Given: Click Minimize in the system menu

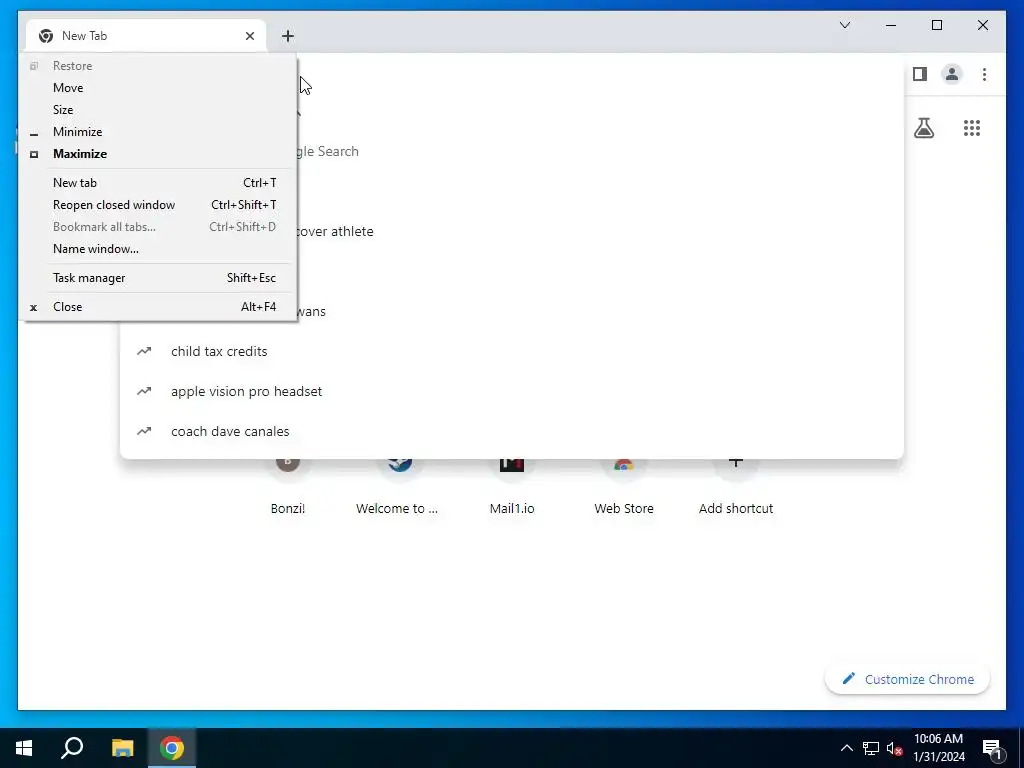Looking at the screenshot, I should tap(157, 132).
